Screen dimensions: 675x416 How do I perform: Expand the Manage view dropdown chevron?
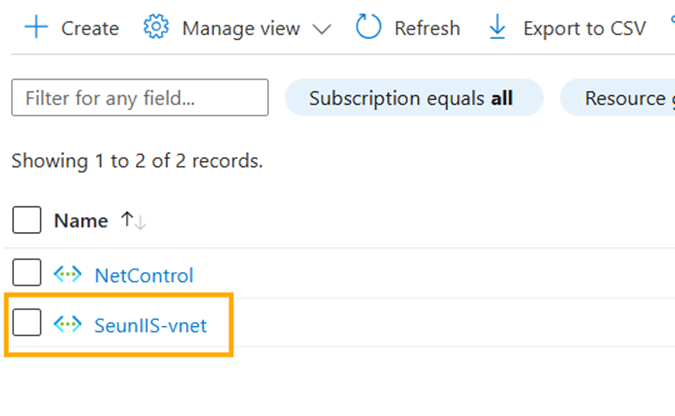click(321, 29)
